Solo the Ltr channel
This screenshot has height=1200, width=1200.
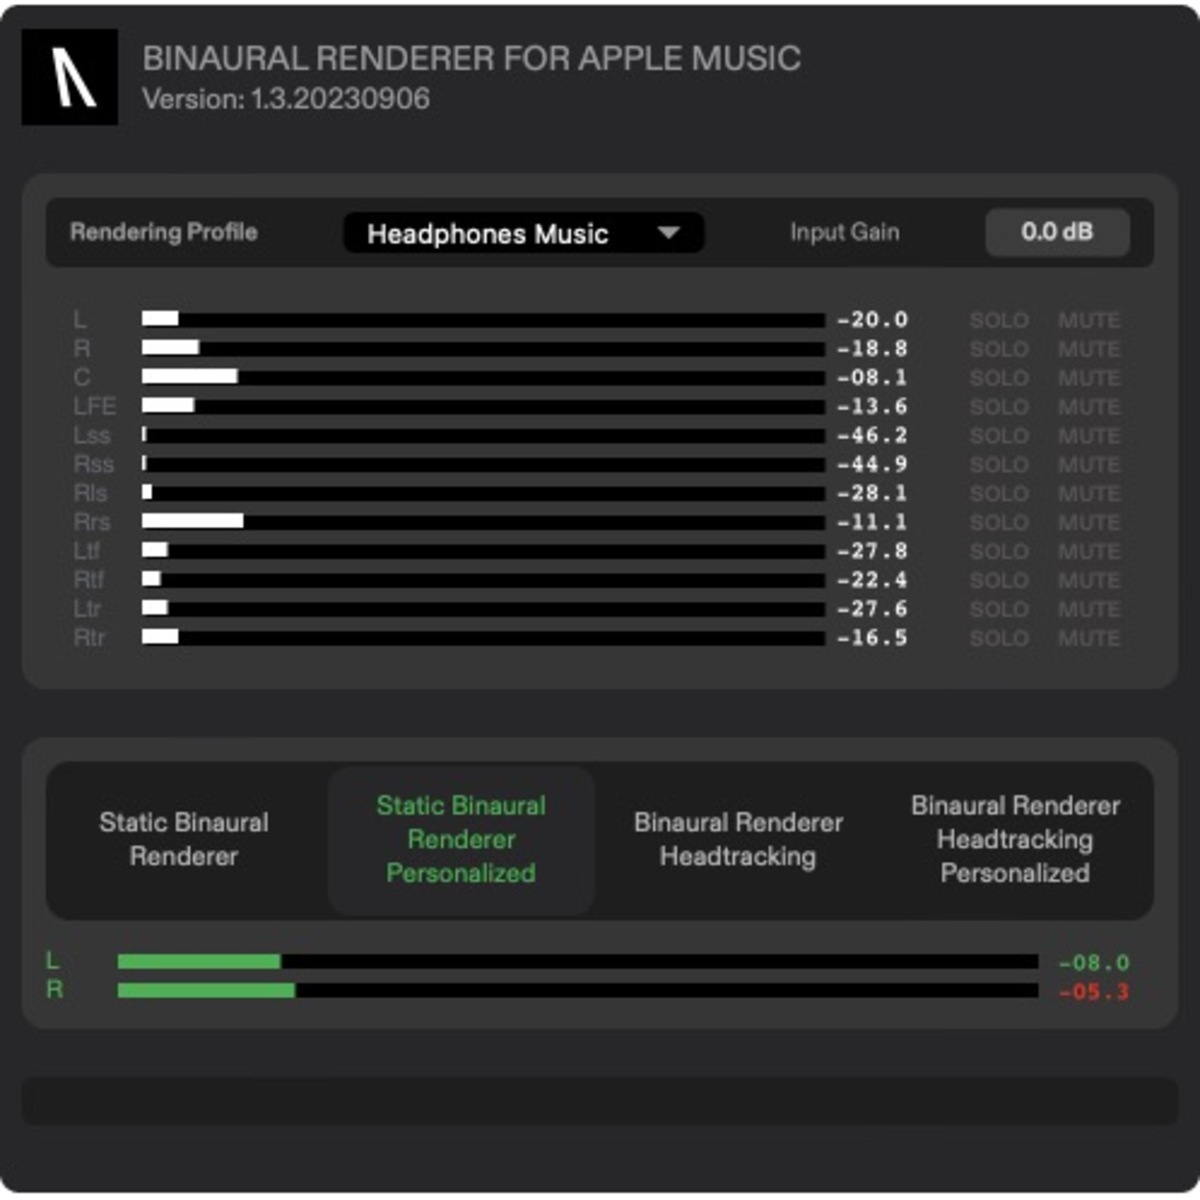pyautogui.click(x=999, y=610)
